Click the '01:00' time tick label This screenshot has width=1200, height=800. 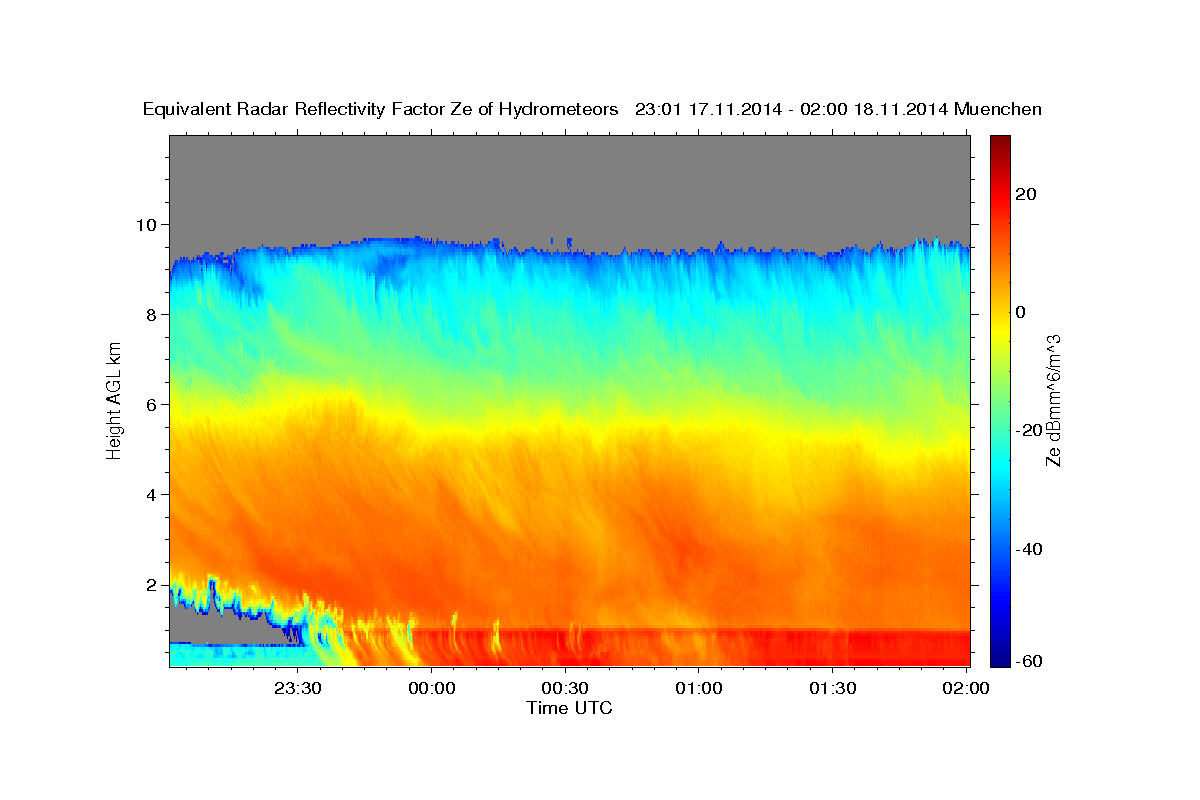[x=698, y=688]
